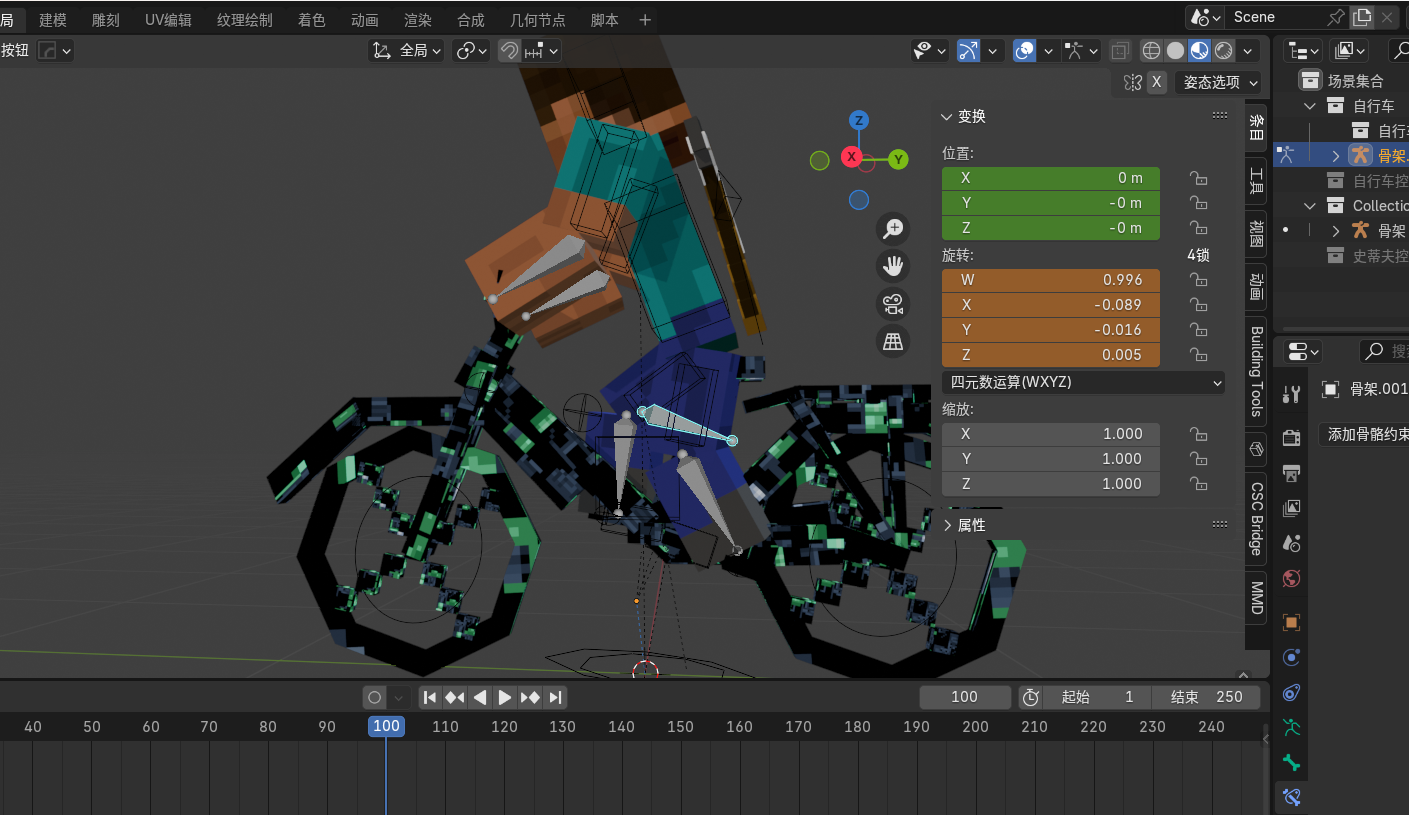The image size is (1409, 815).
Task: Switch to the 建模 workspace tab
Action: 53,19
